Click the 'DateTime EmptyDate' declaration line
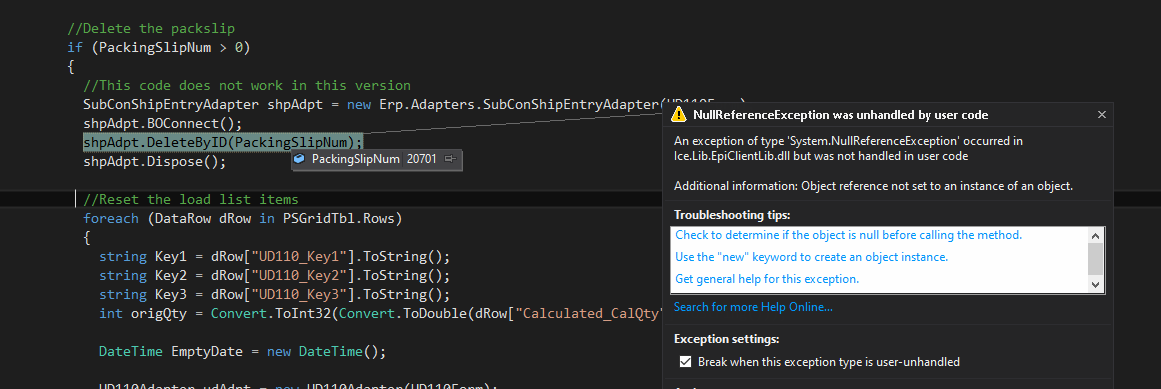 243,351
